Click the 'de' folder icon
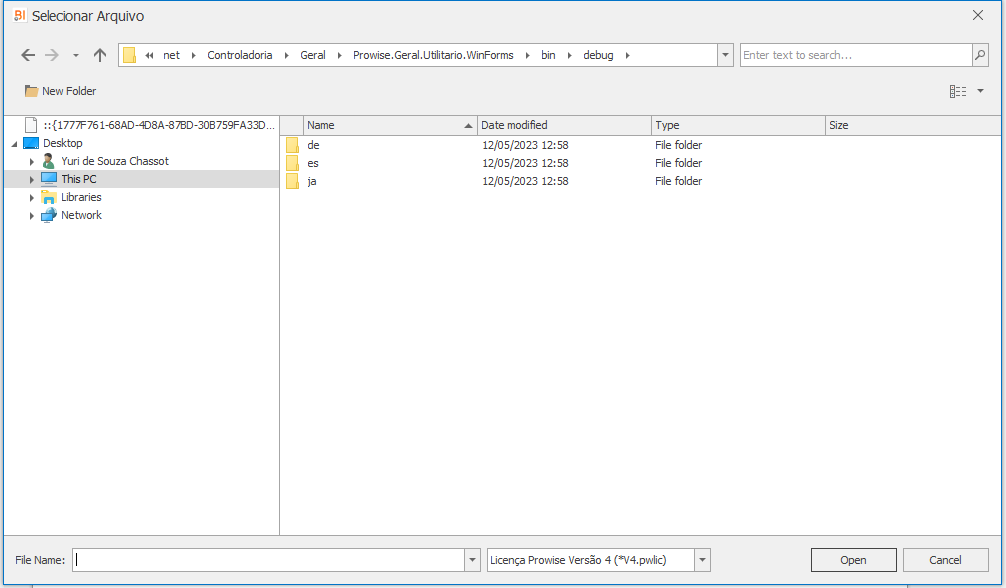 click(x=292, y=145)
